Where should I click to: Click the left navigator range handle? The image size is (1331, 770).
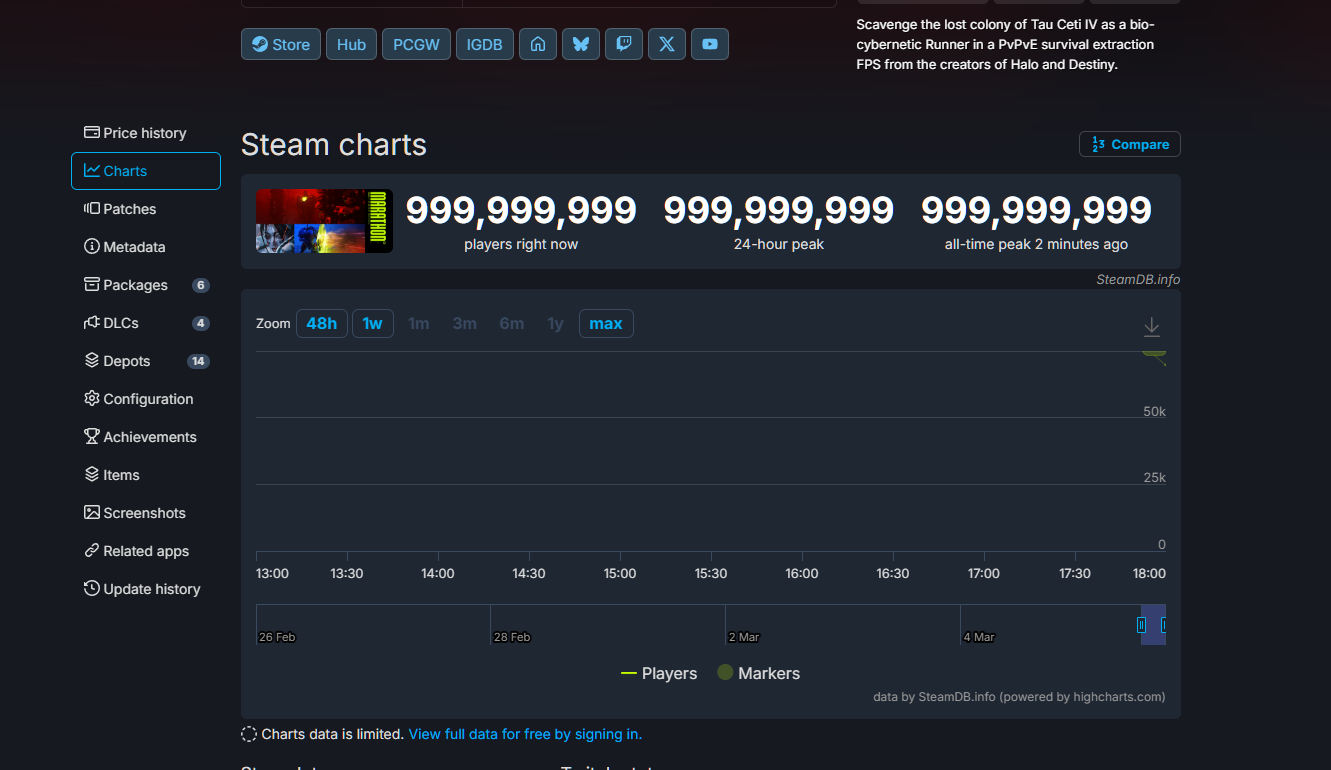coord(1141,625)
